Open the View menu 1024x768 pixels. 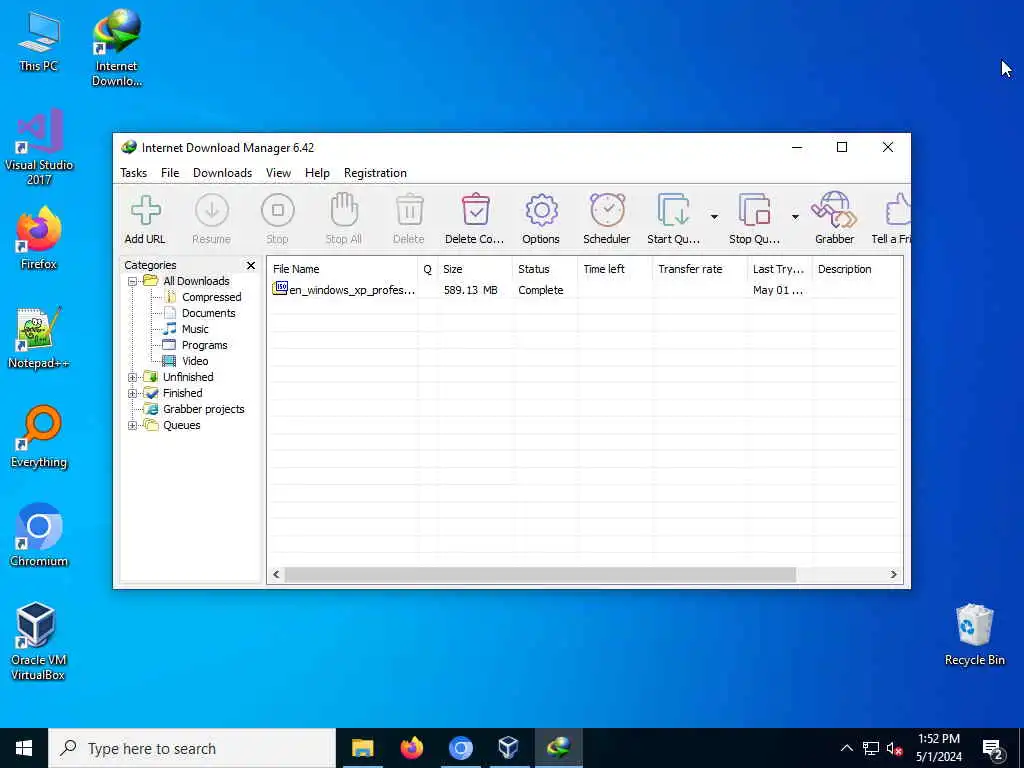point(278,173)
